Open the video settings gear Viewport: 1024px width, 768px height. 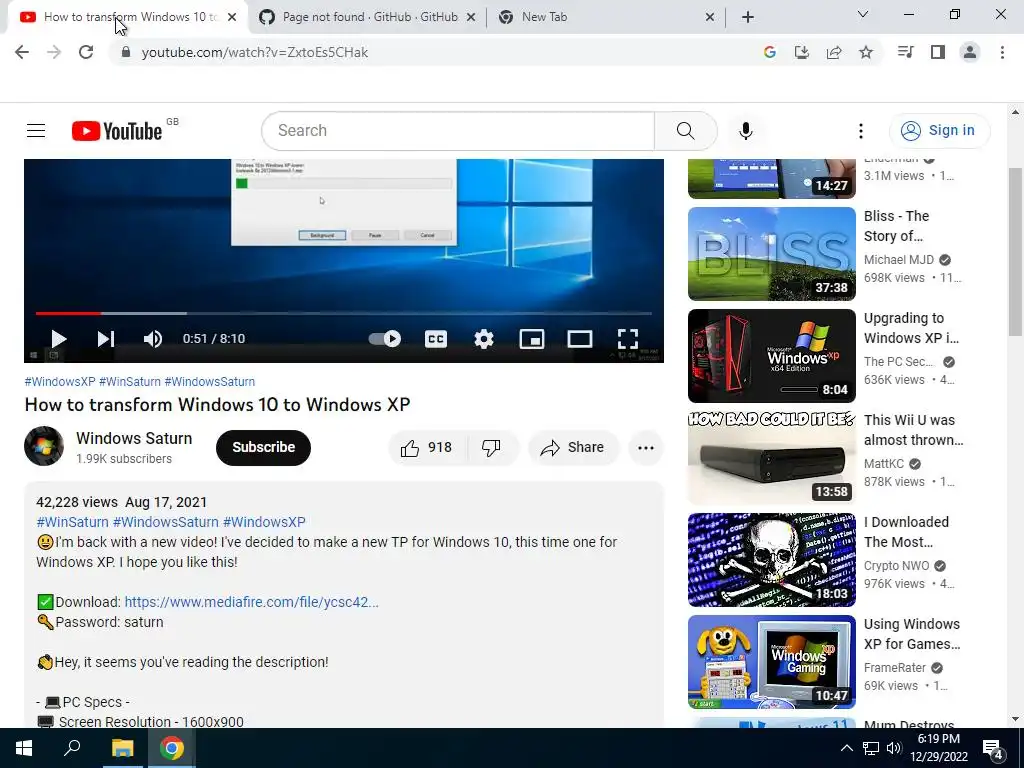pyautogui.click(x=483, y=339)
